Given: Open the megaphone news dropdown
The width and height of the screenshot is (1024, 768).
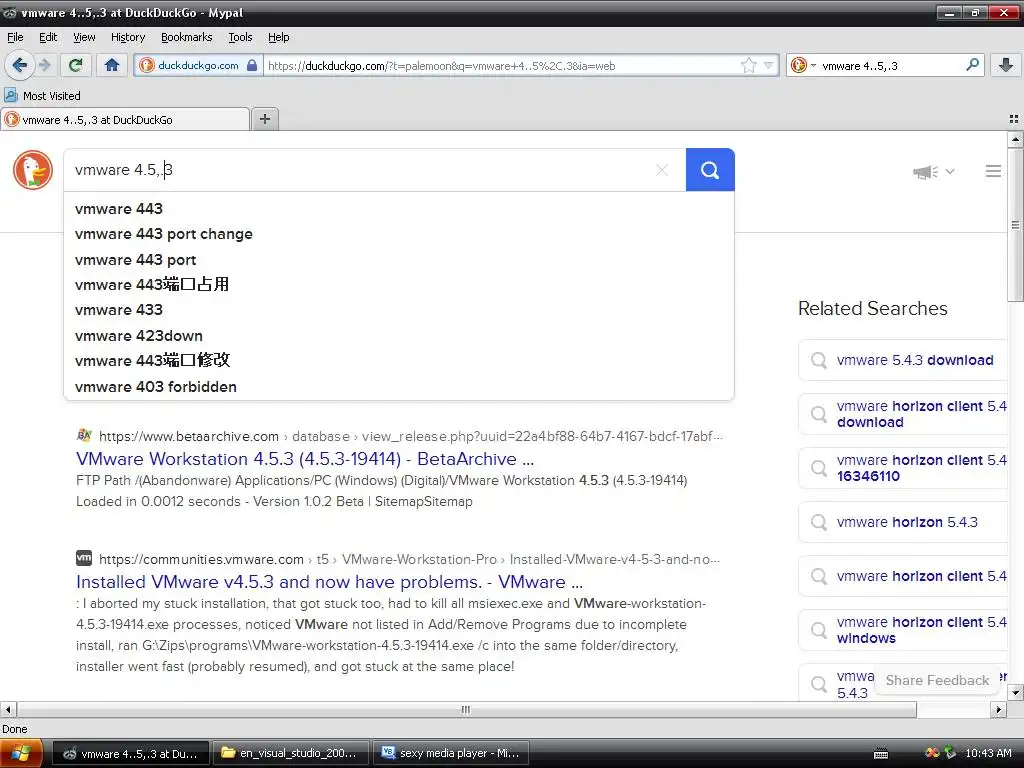Looking at the screenshot, I should coord(934,172).
